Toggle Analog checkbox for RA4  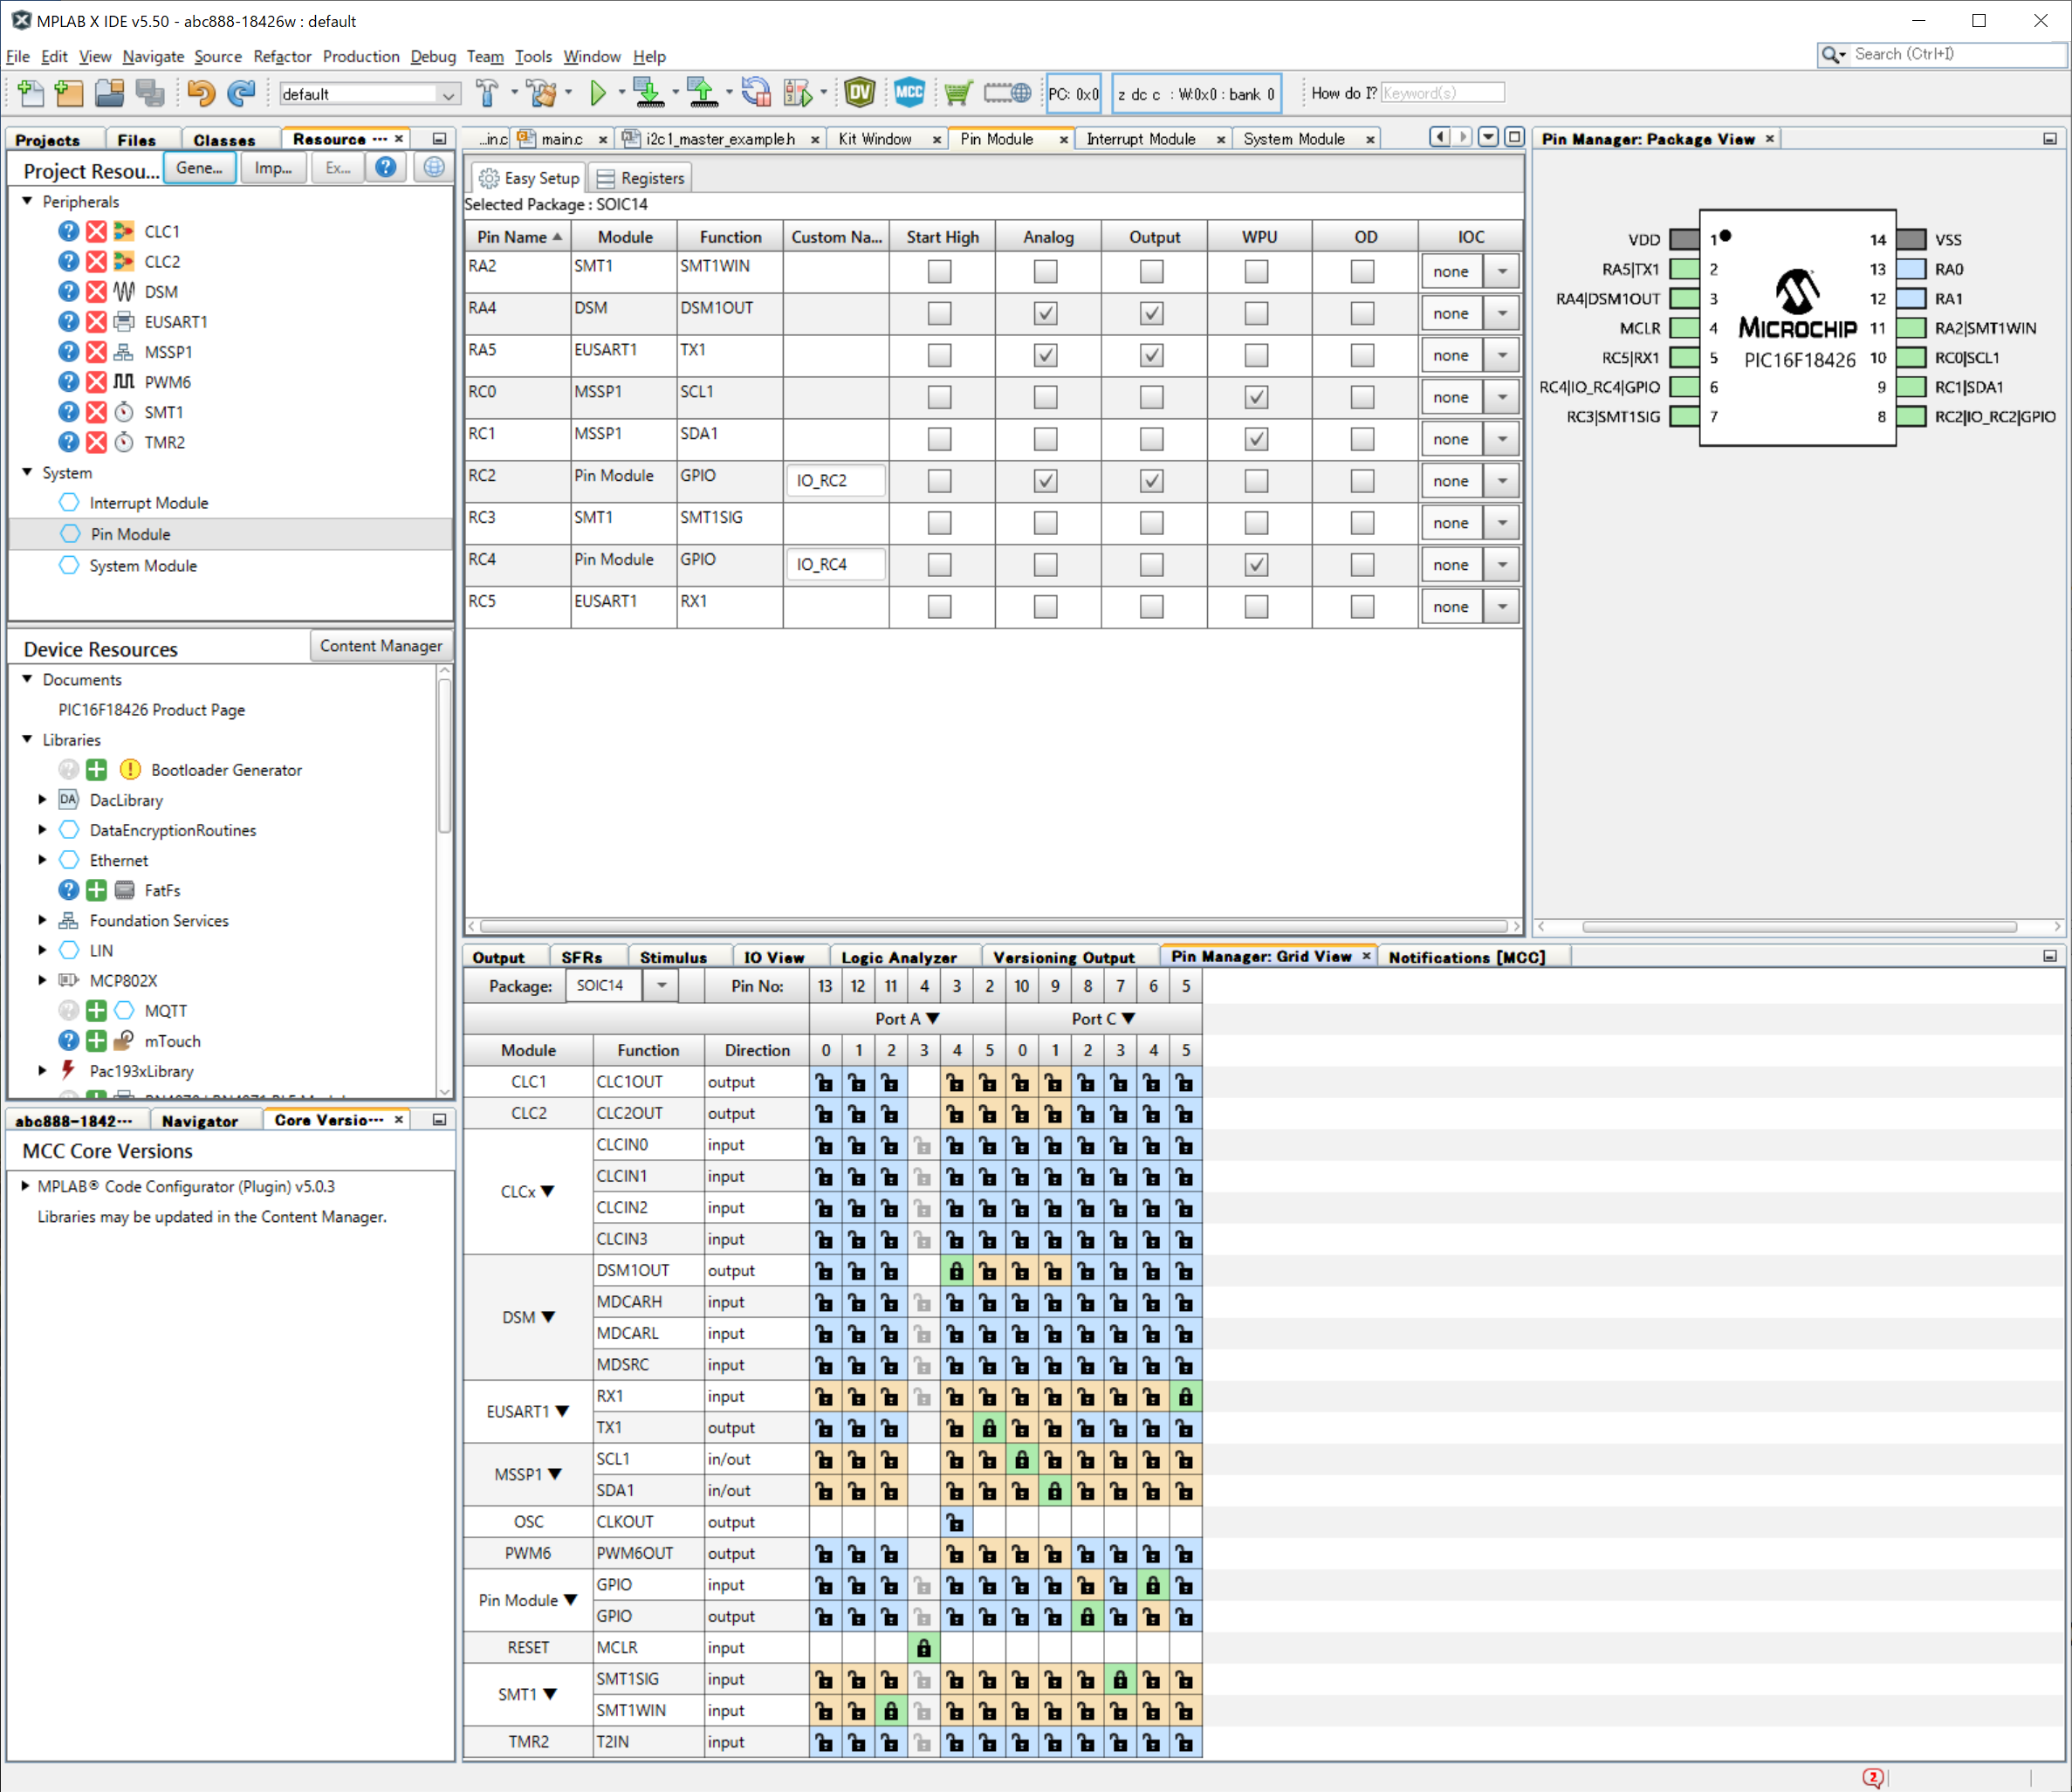[x=1046, y=313]
